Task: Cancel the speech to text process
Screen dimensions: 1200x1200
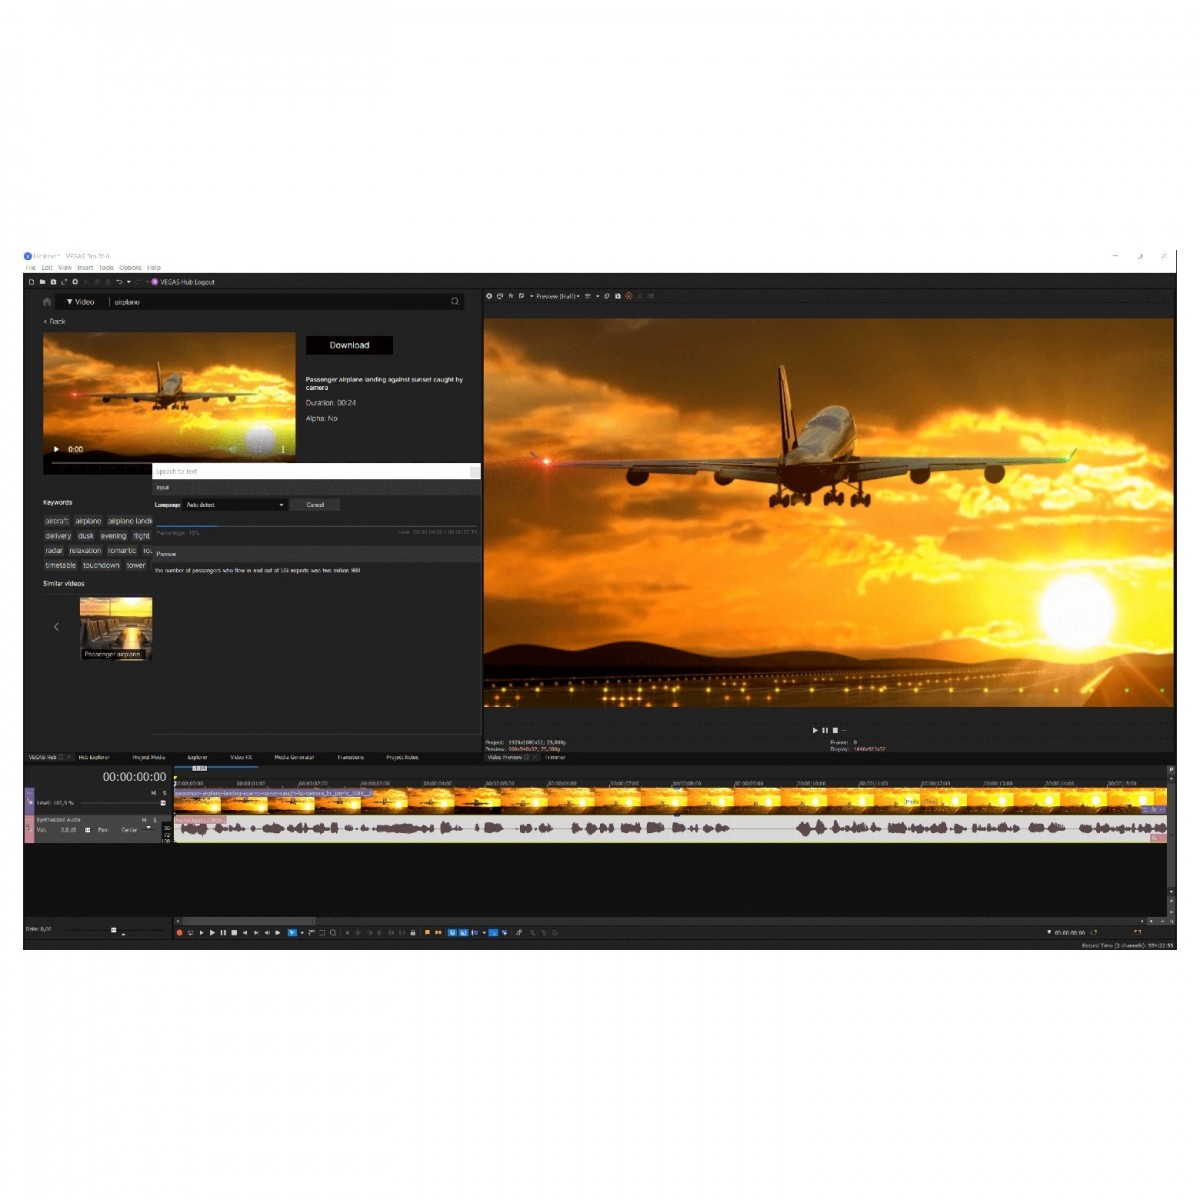Action: click(315, 505)
